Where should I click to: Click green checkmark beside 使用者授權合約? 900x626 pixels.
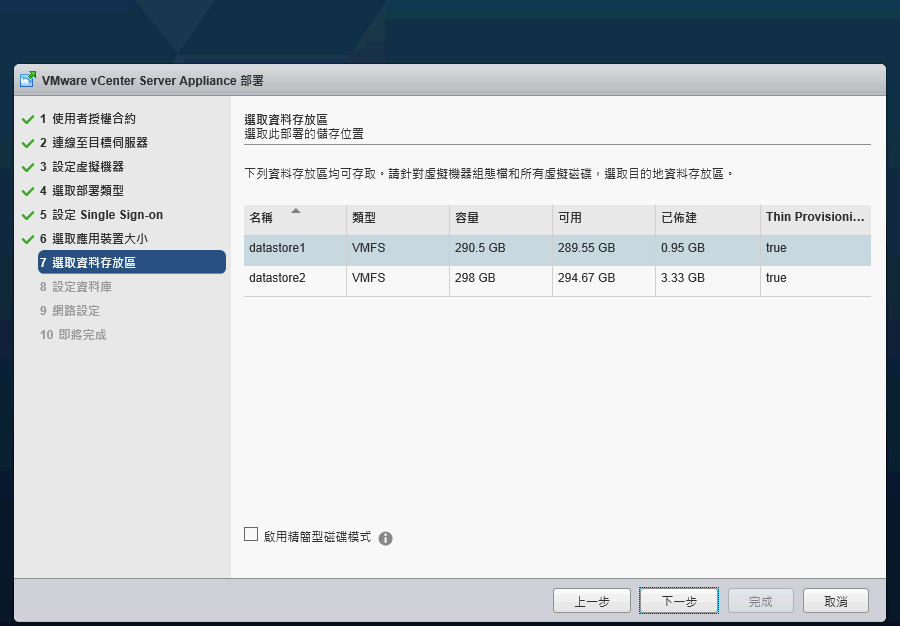pyautogui.click(x=28, y=119)
